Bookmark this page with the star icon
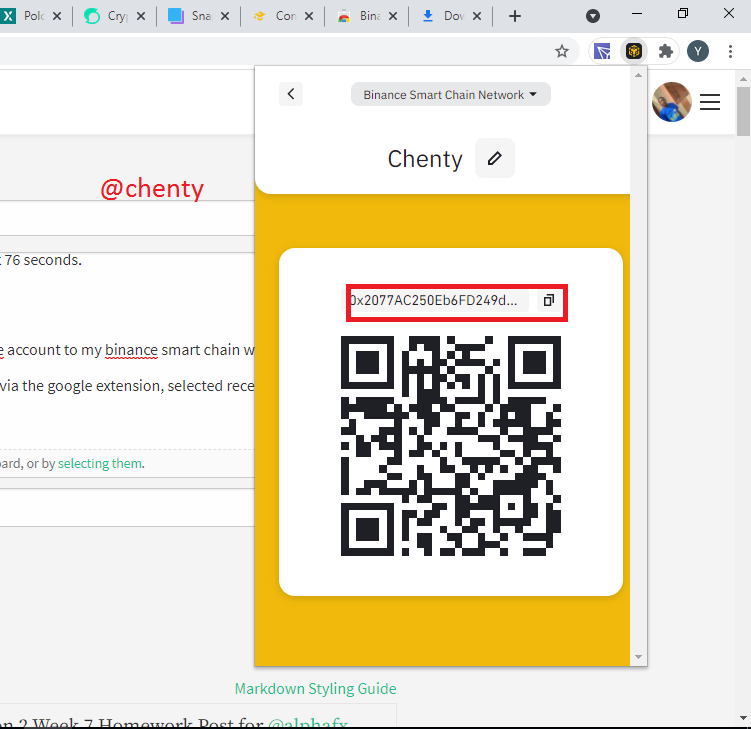Screen dimensions: 751x729 (562, 51)
